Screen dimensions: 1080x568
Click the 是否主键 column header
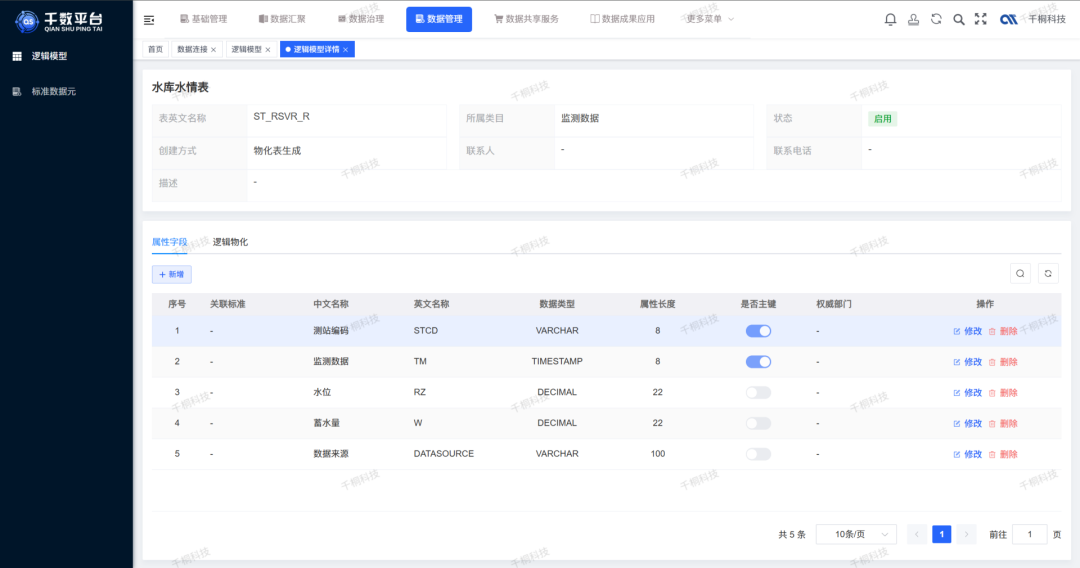tap(758, 304)
